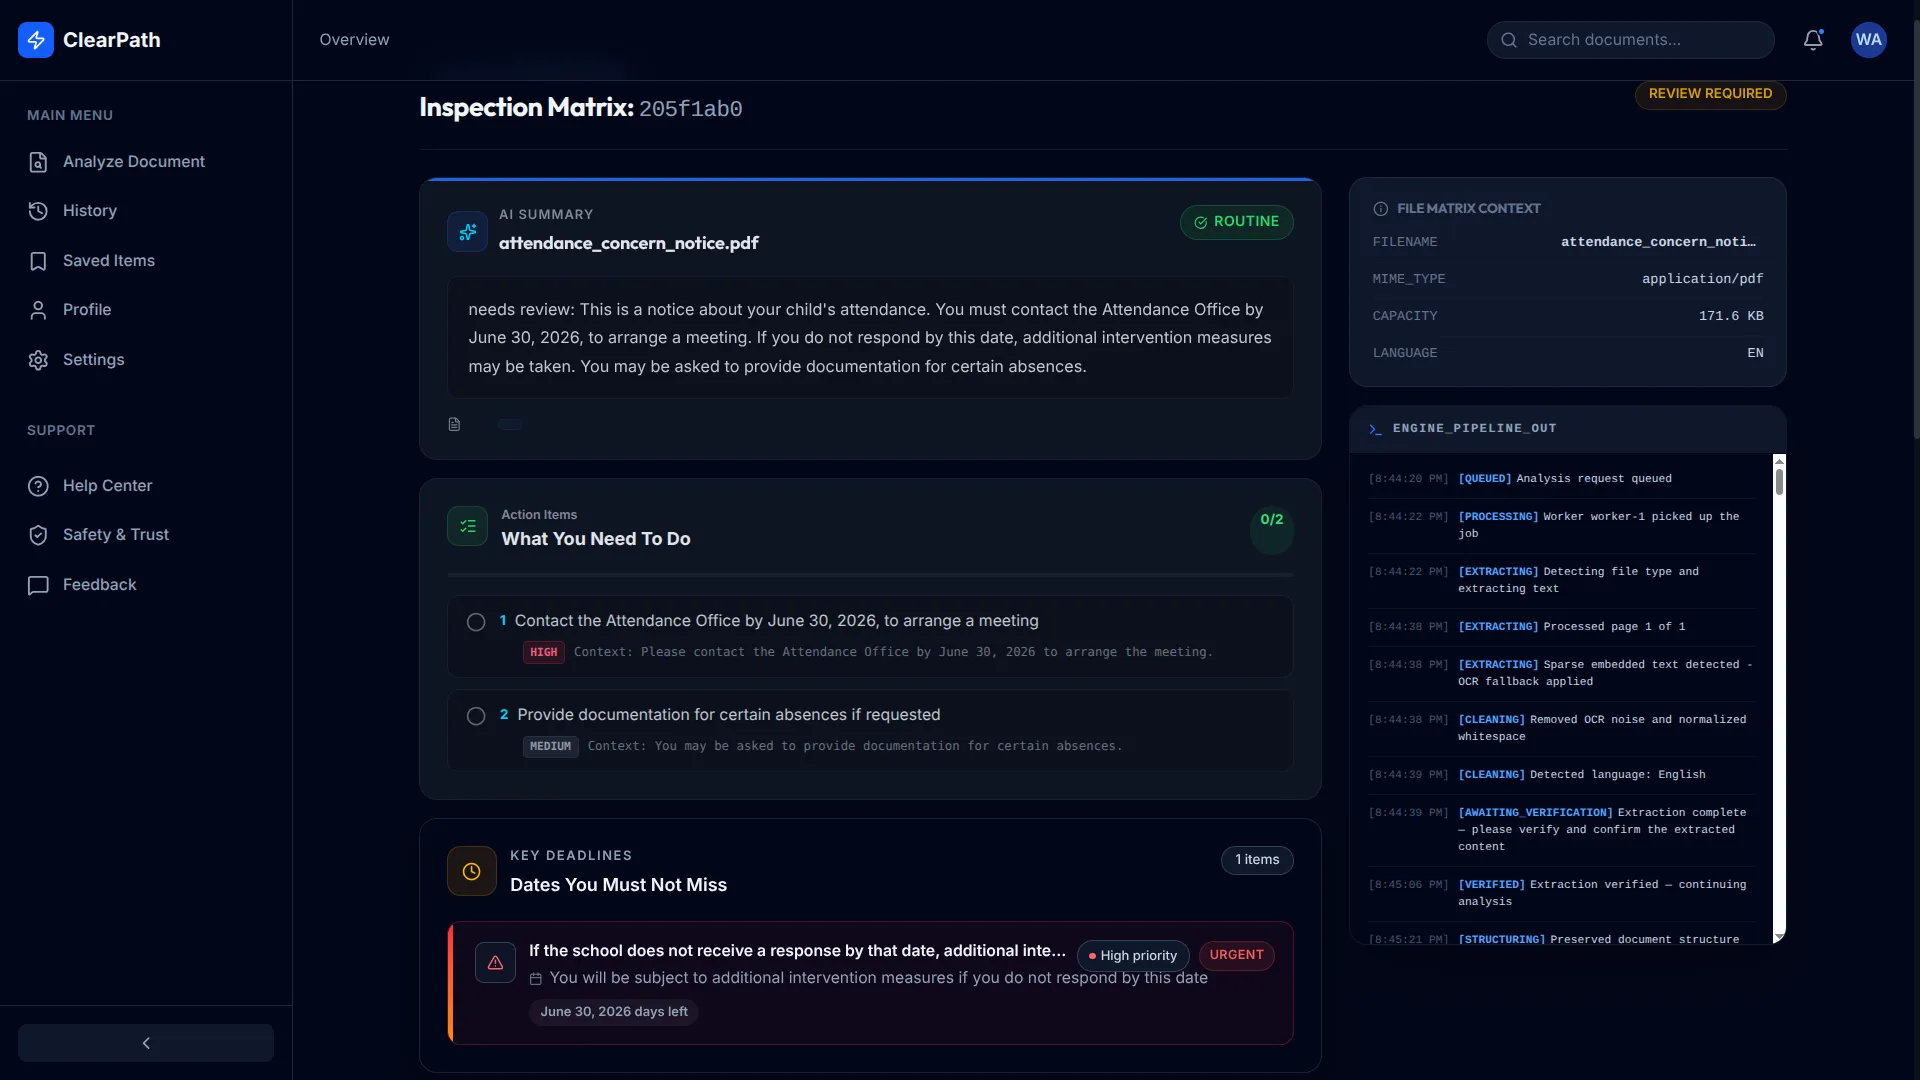The height and width of the screenshot is (1080, 1920).
Task: Click the High priority pill
Action: (x=1133, y=956)
